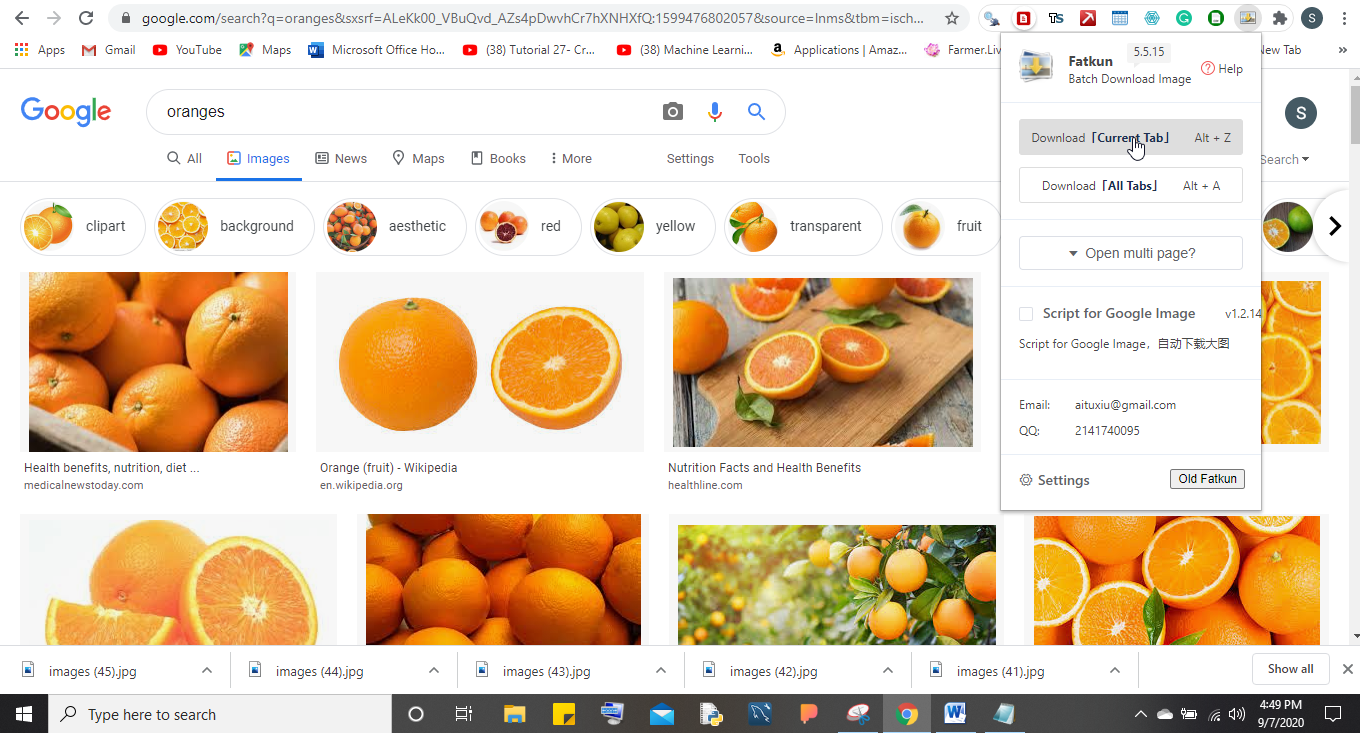Open Tools under the search bar

pos(754,158)
